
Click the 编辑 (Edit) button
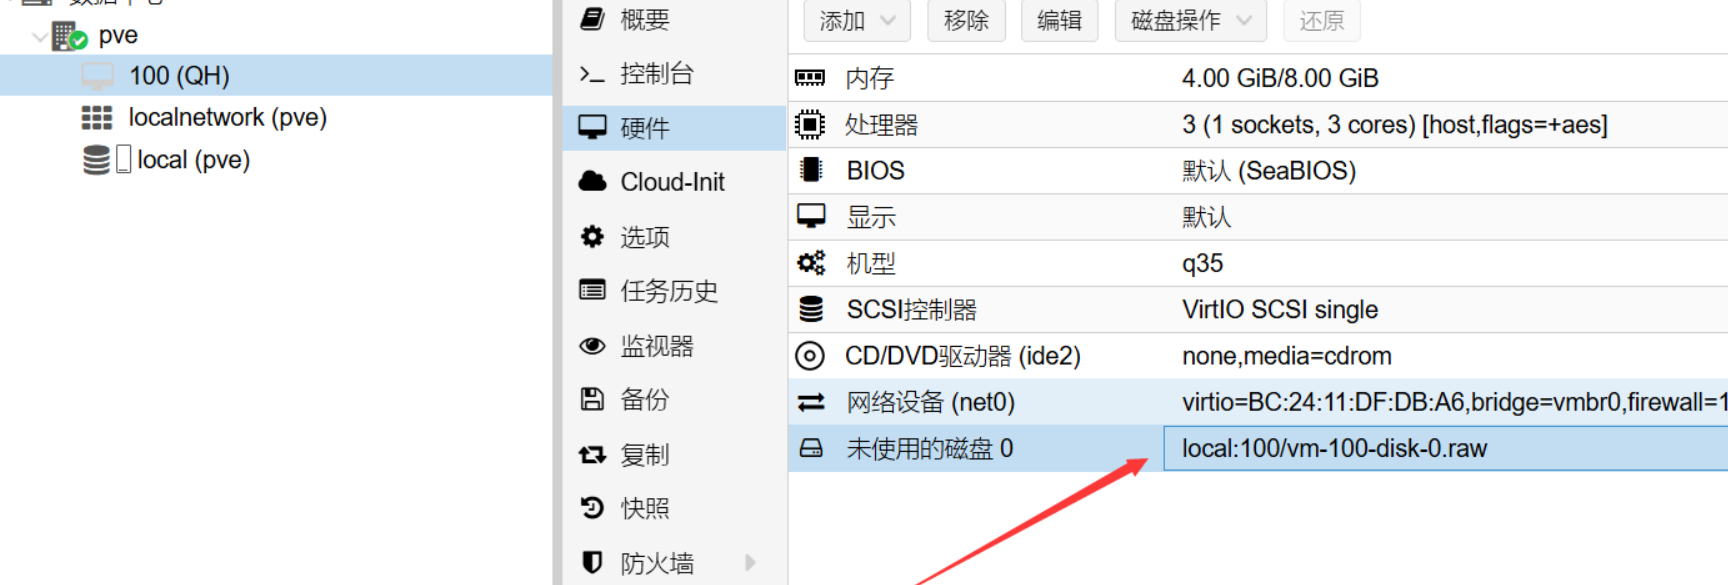1059,21
